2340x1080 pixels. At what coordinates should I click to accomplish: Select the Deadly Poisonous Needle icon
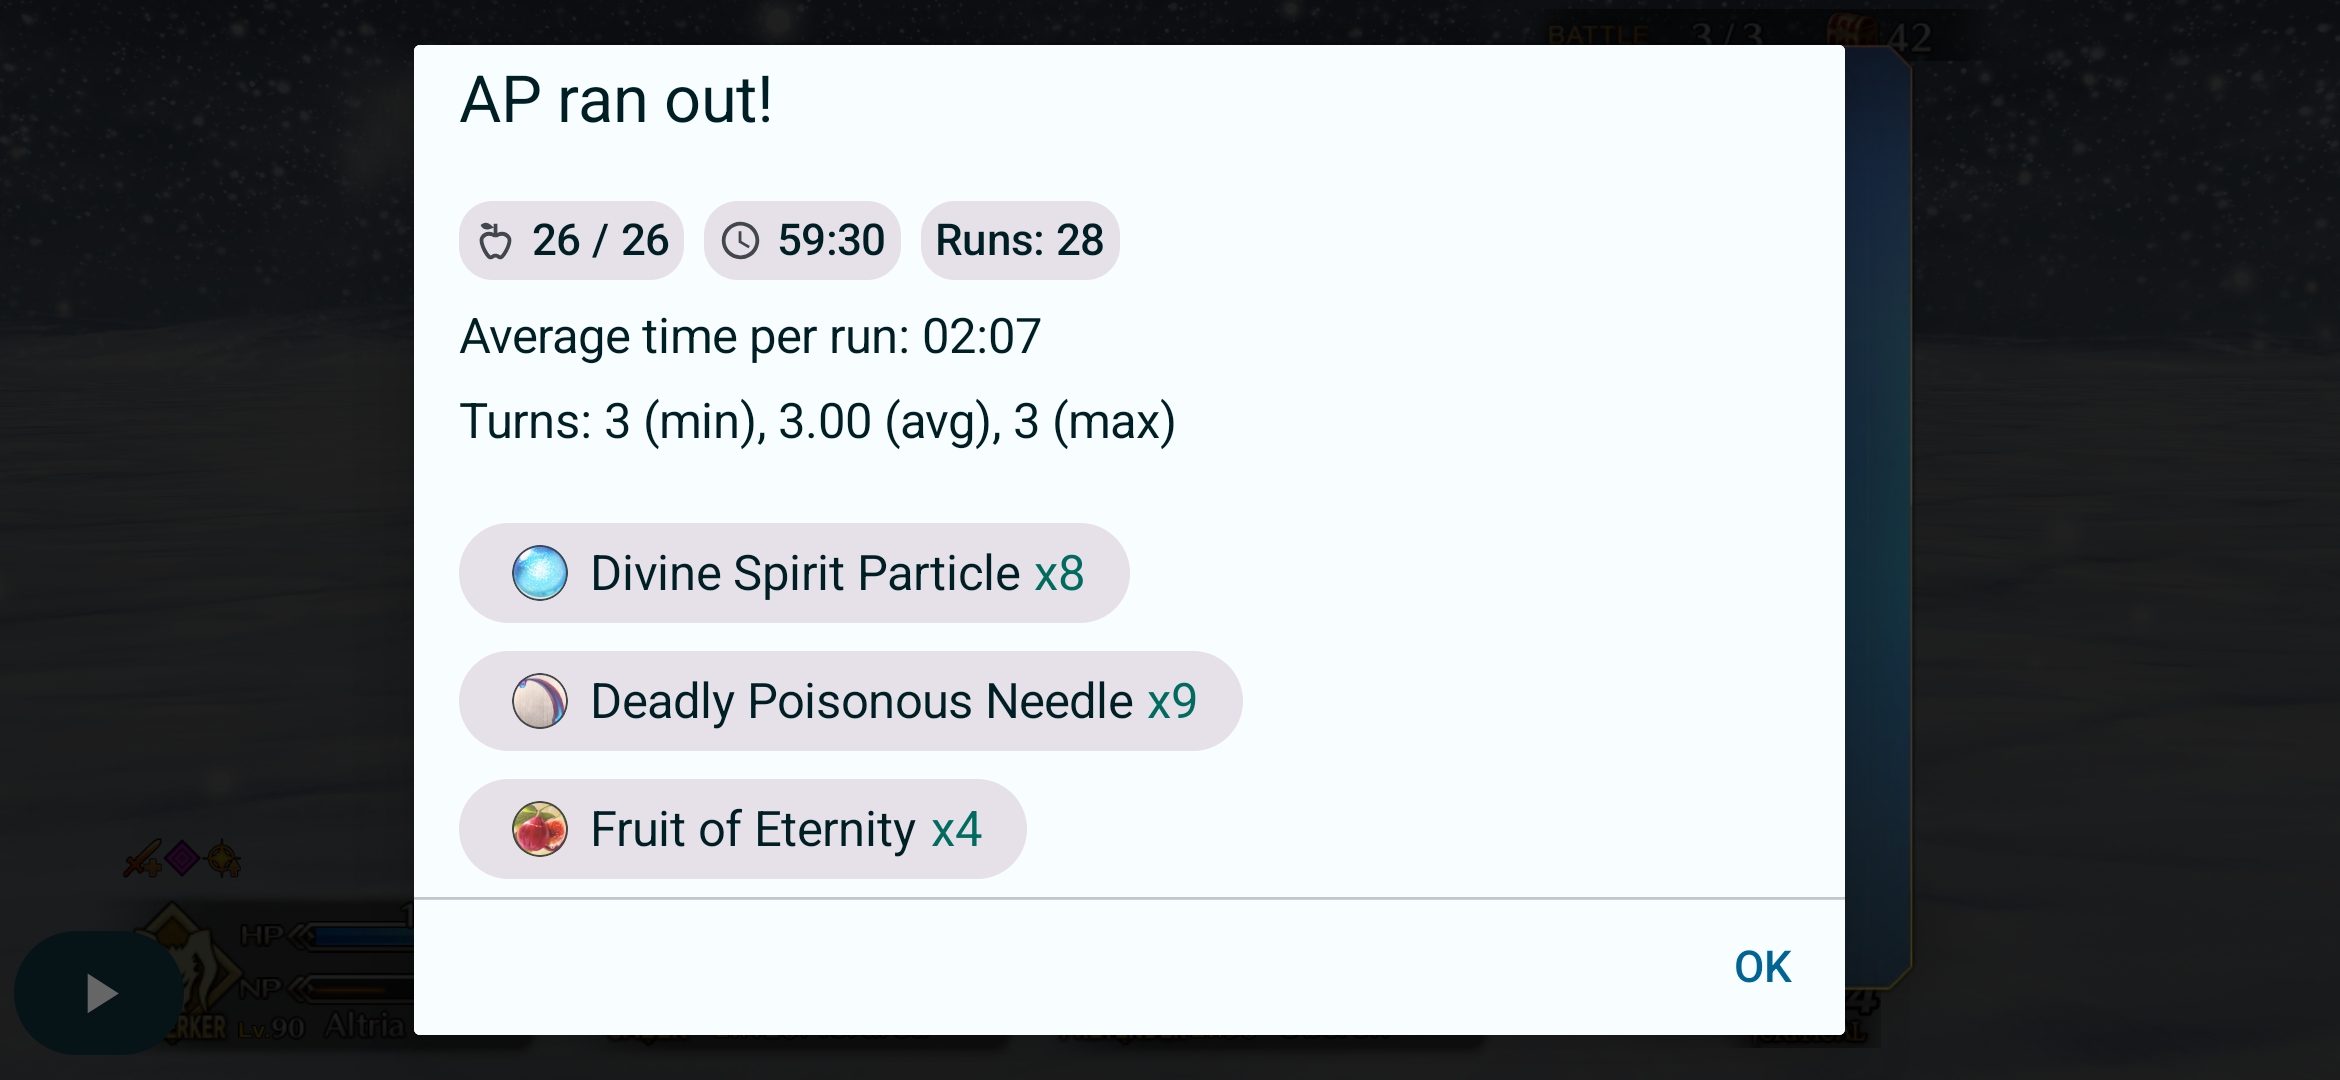point(540,701)
